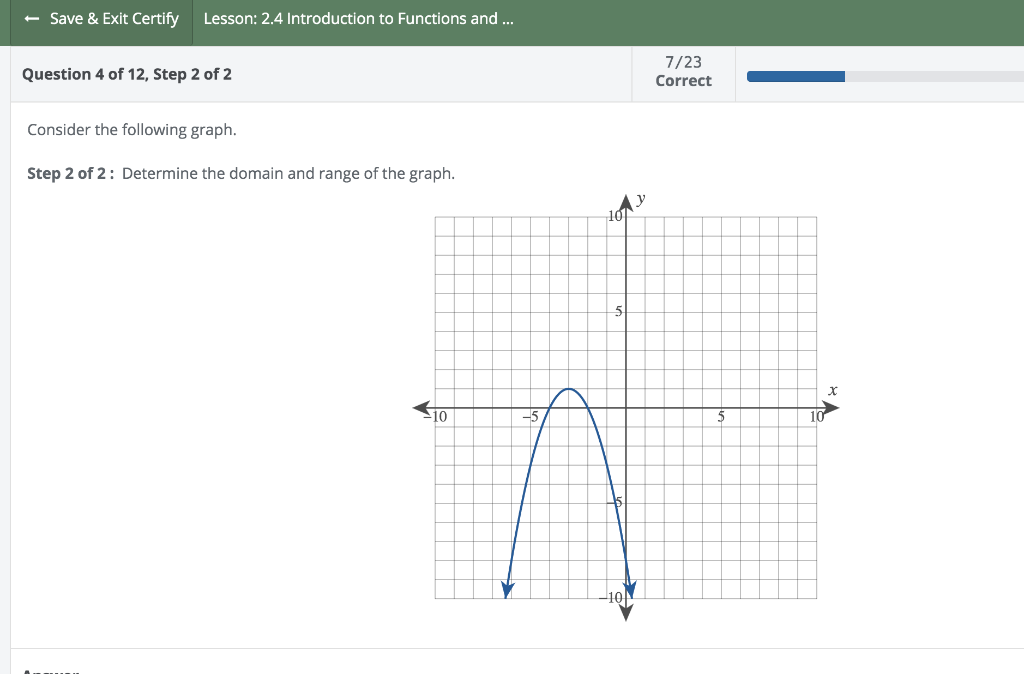Click the 7/23 Correct counter
The image size is (1024, 674).
pyautogui.click(x=683, y=72)
